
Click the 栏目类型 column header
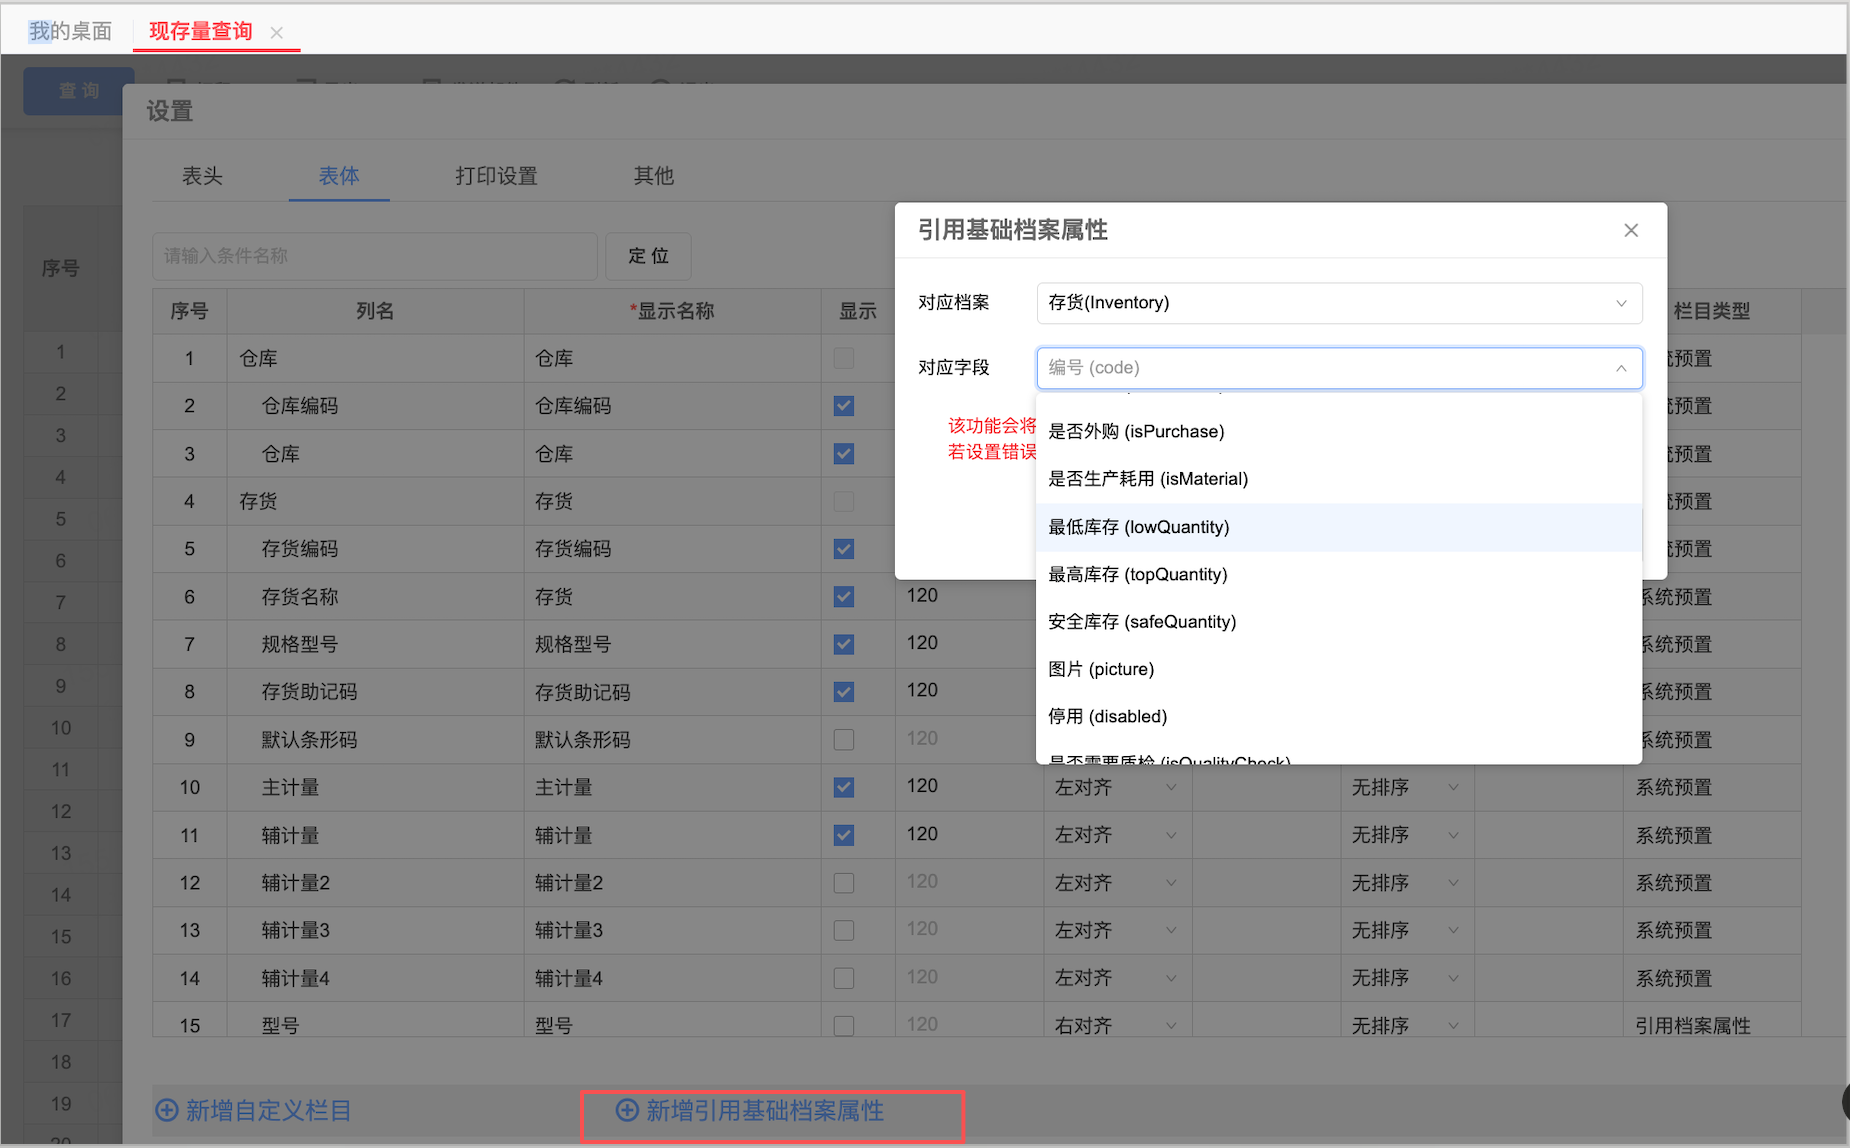1712,311
